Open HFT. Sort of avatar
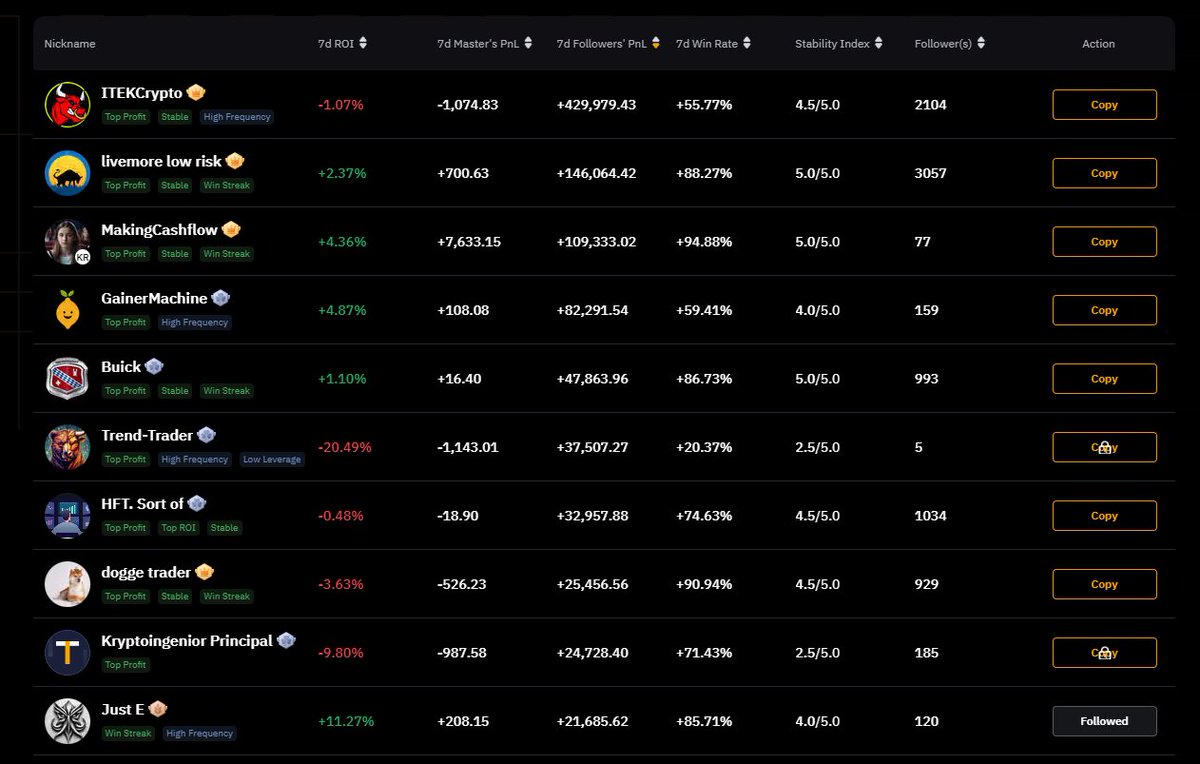 67,515
